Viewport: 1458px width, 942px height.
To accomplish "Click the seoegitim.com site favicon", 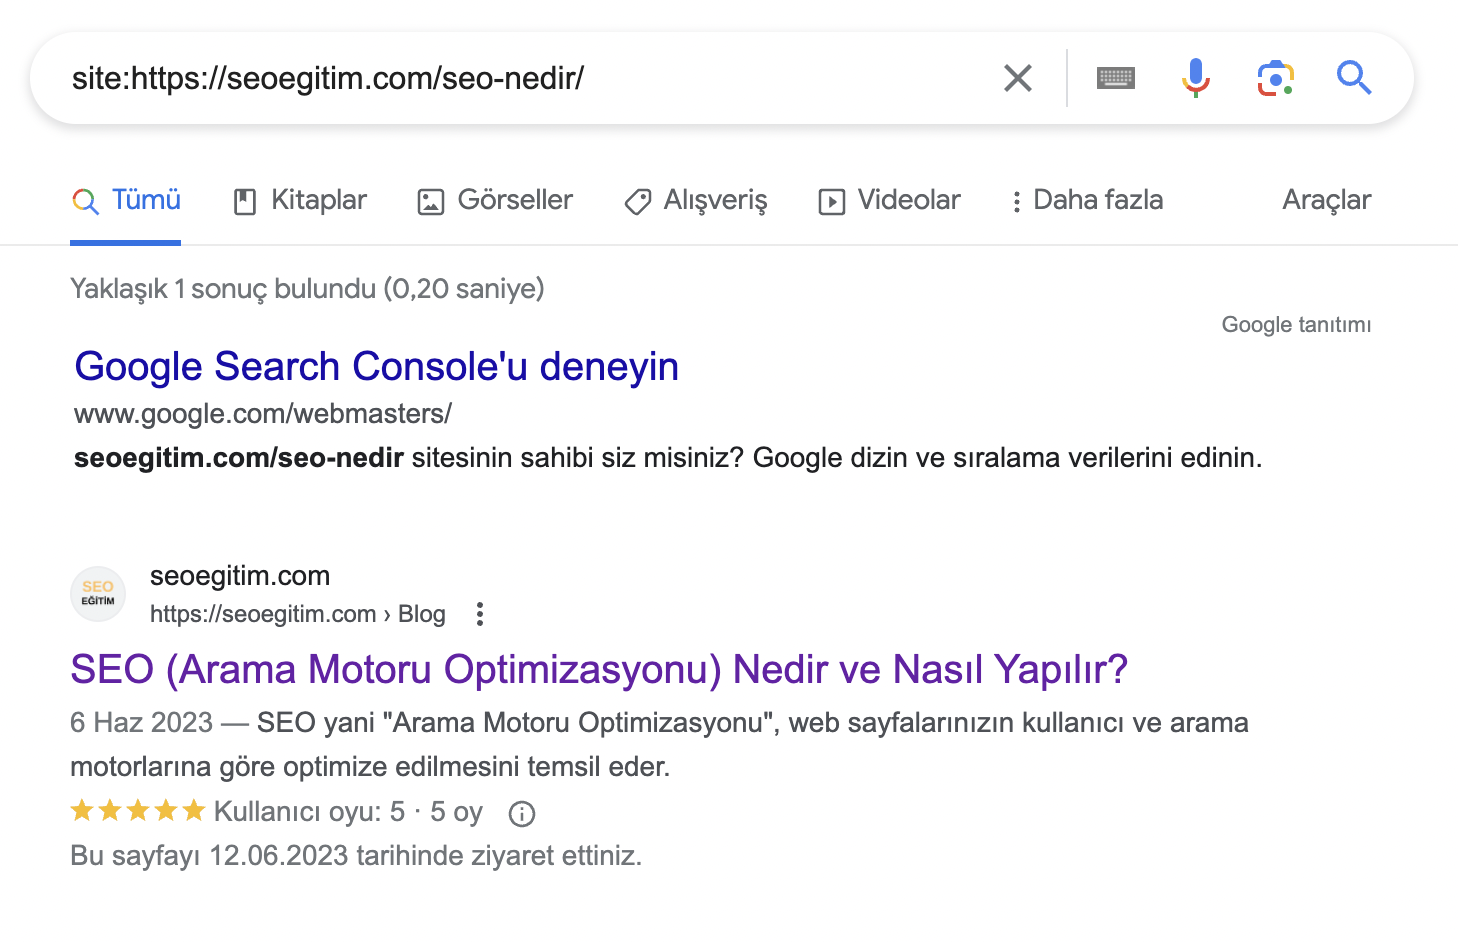I will point(97,593).
